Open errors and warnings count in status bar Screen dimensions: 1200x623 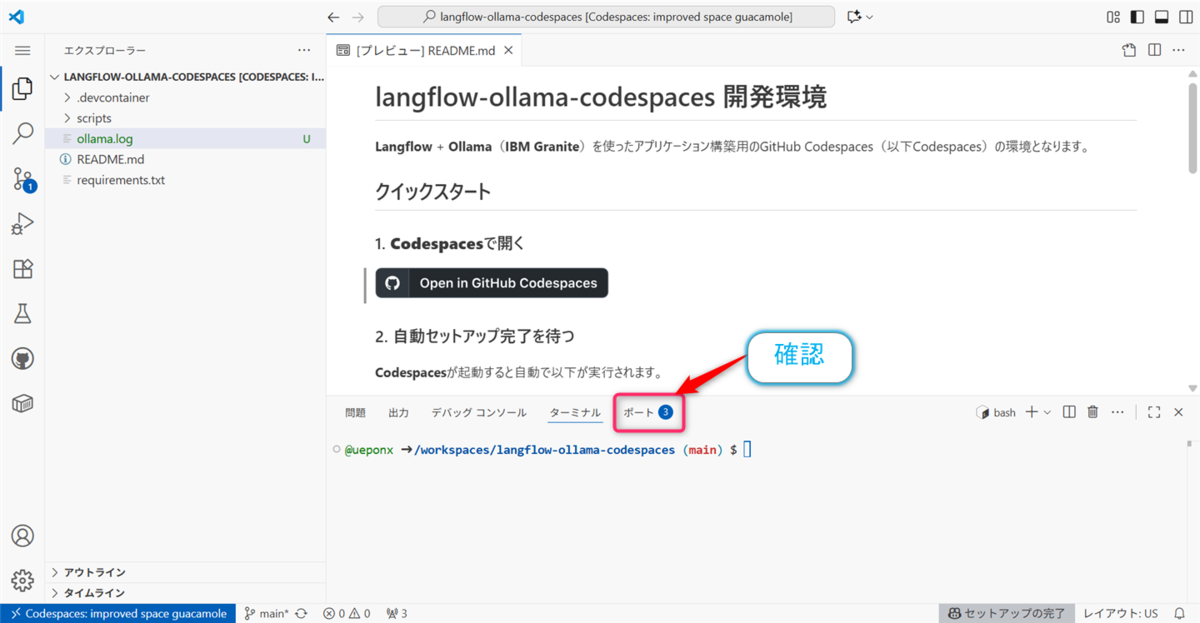347,613
